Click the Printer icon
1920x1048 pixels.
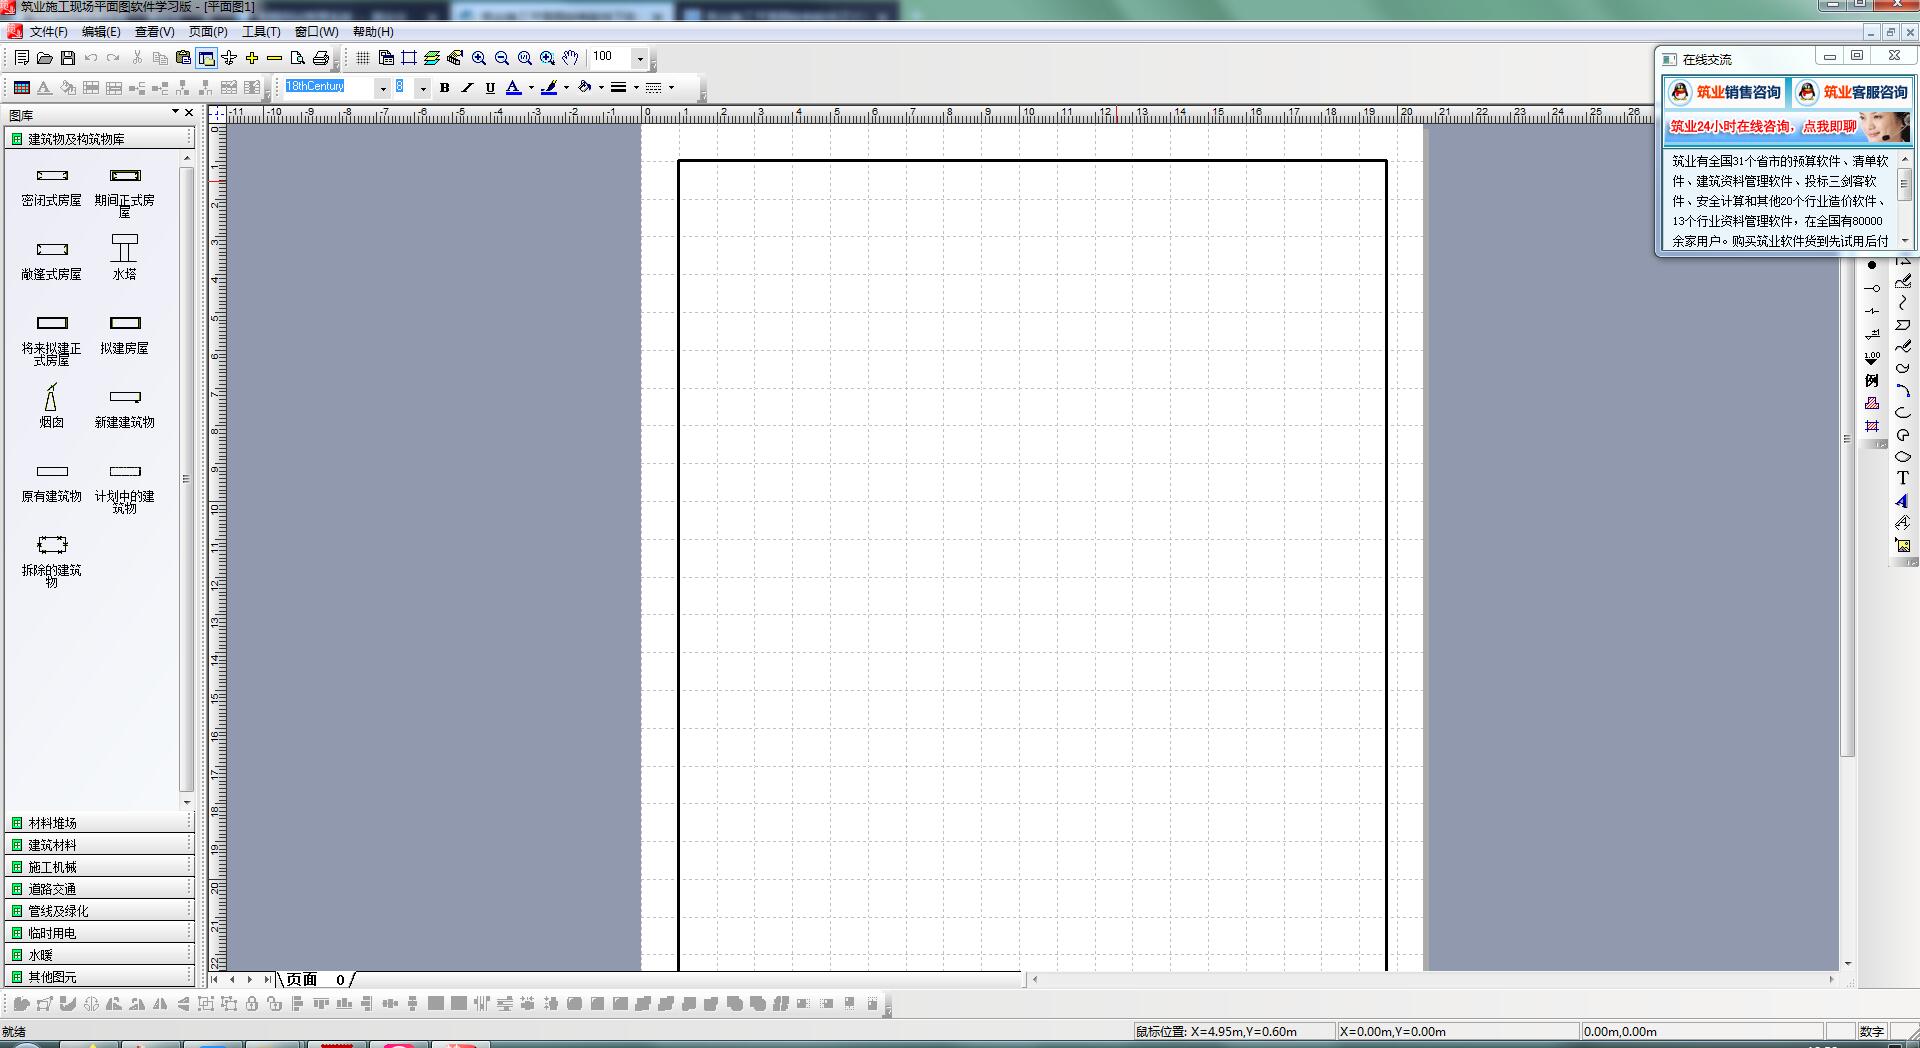pos(321,58)
